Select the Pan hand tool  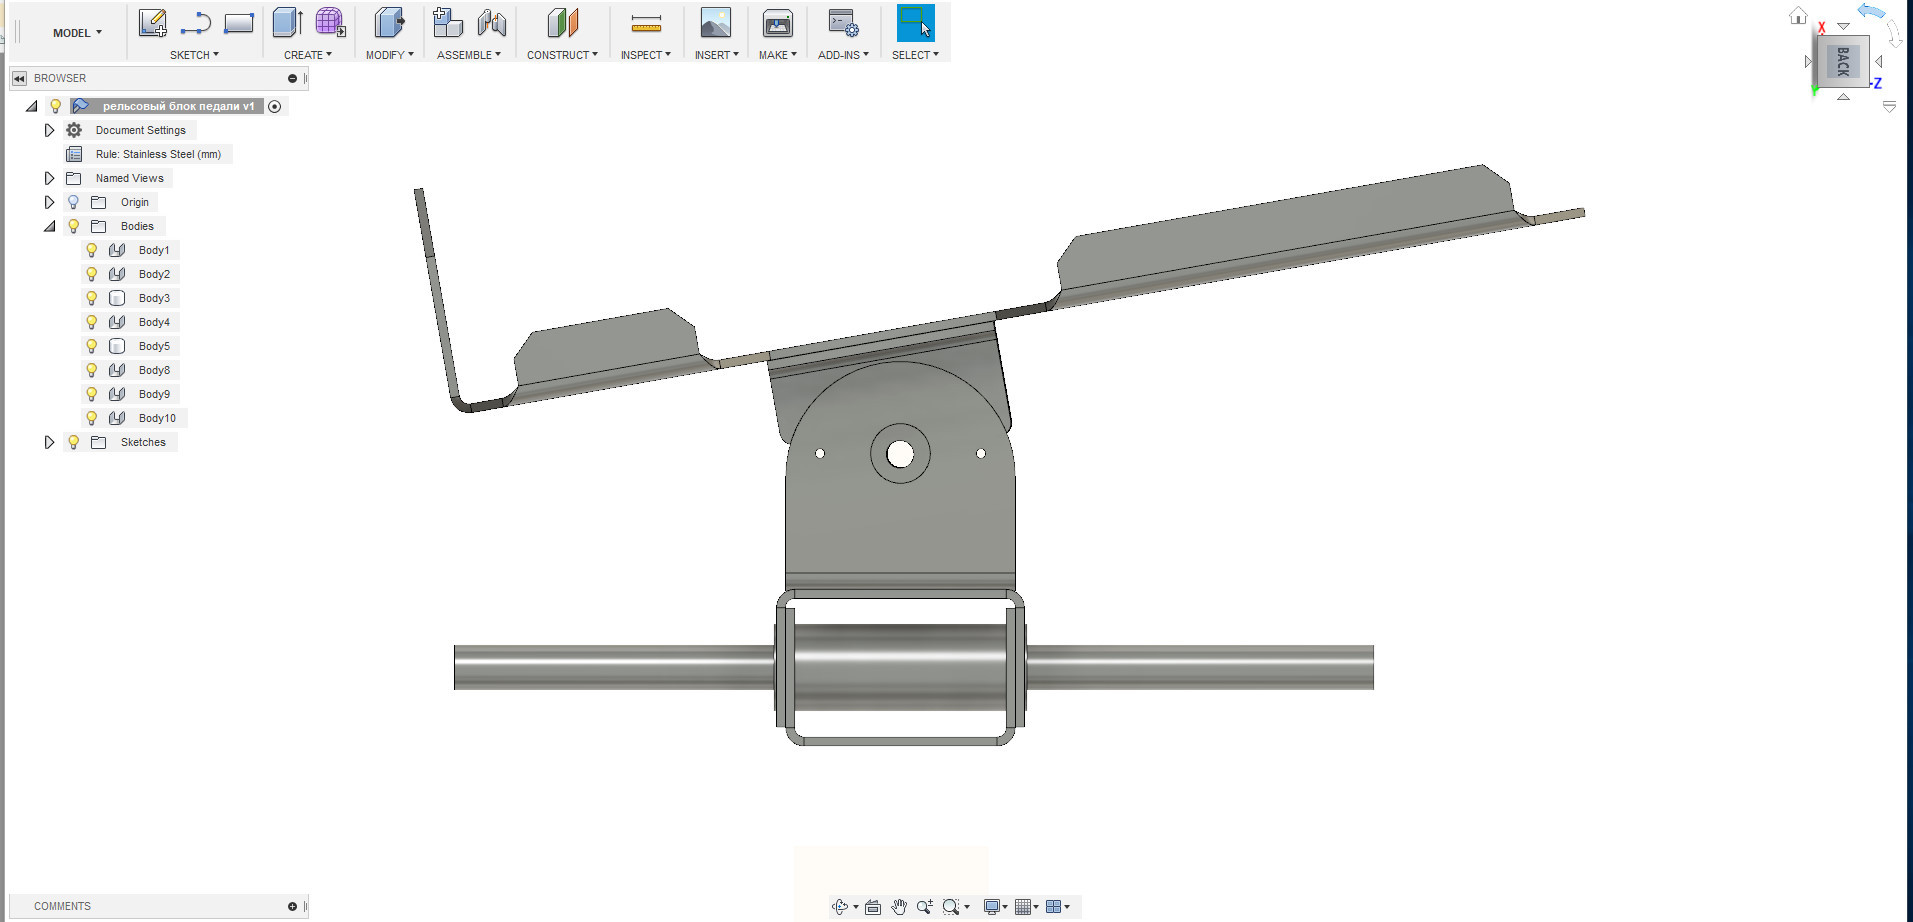click(898, 907)
